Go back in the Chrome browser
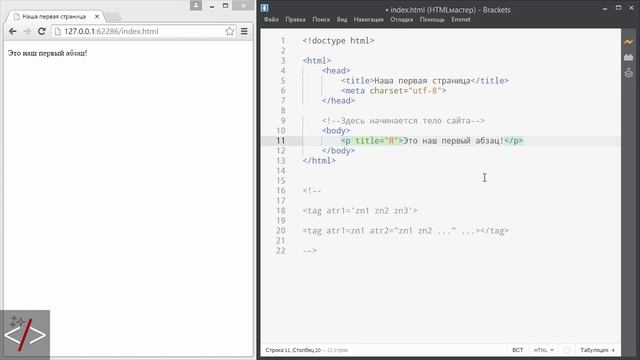Image resolution: width=640 pixels, height=360 pixels. 13,31
